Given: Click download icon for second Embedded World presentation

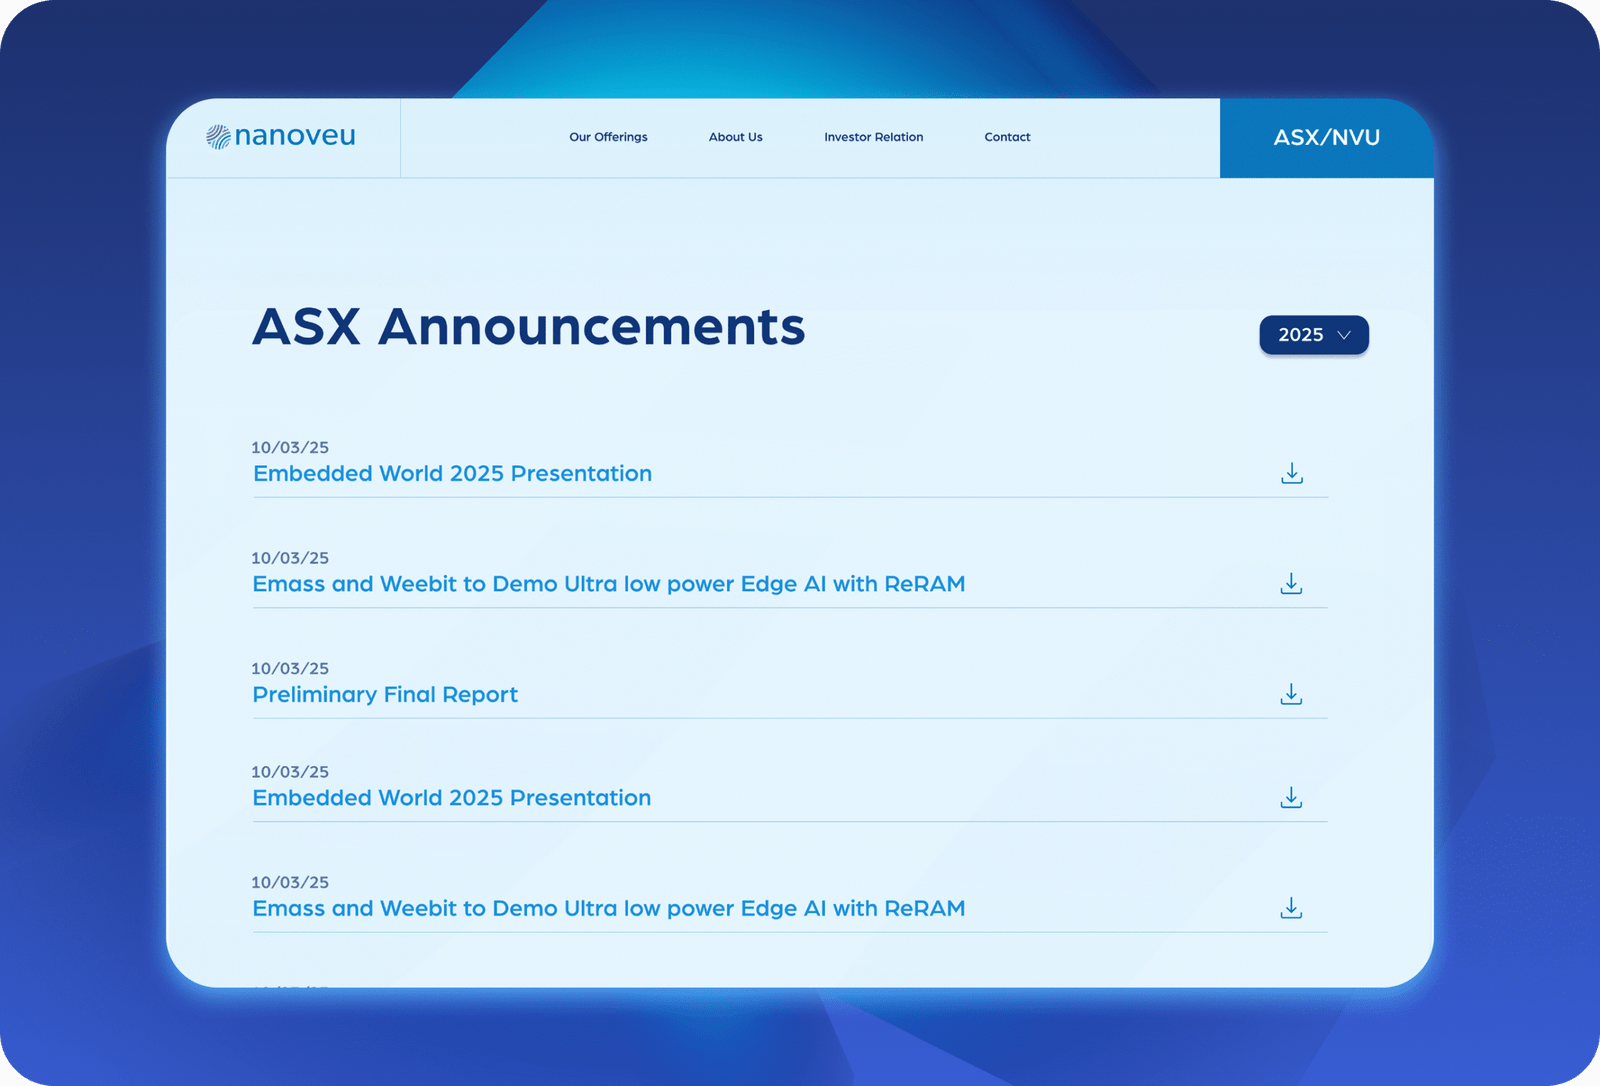Looking at the screenshot, I should (1291, 798).
